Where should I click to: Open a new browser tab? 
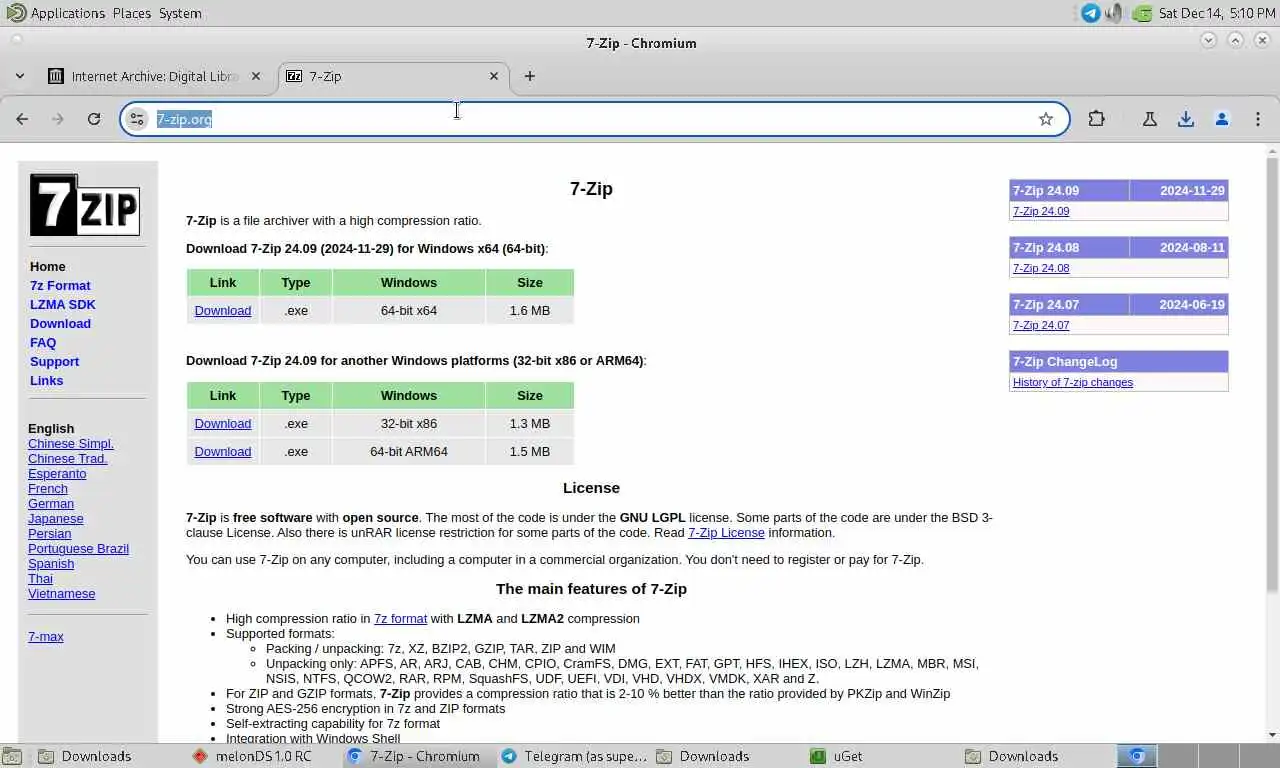point(530,76)
